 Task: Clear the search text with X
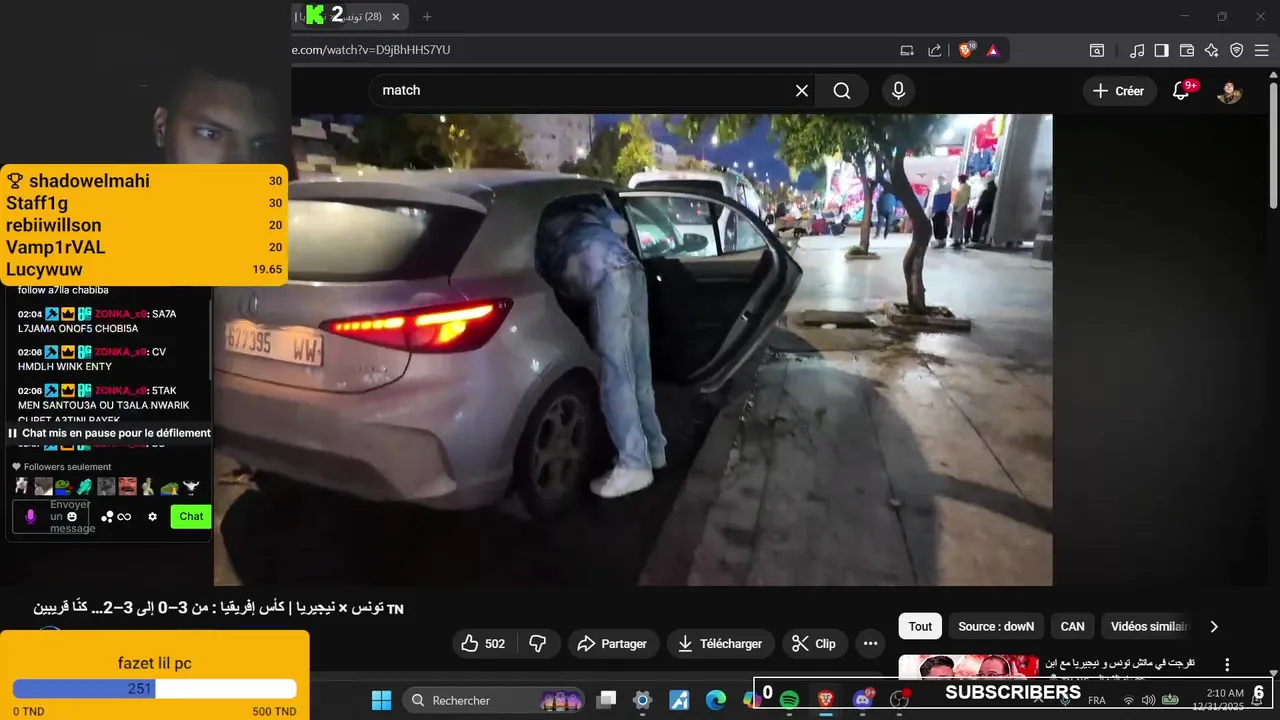(802, 91)
